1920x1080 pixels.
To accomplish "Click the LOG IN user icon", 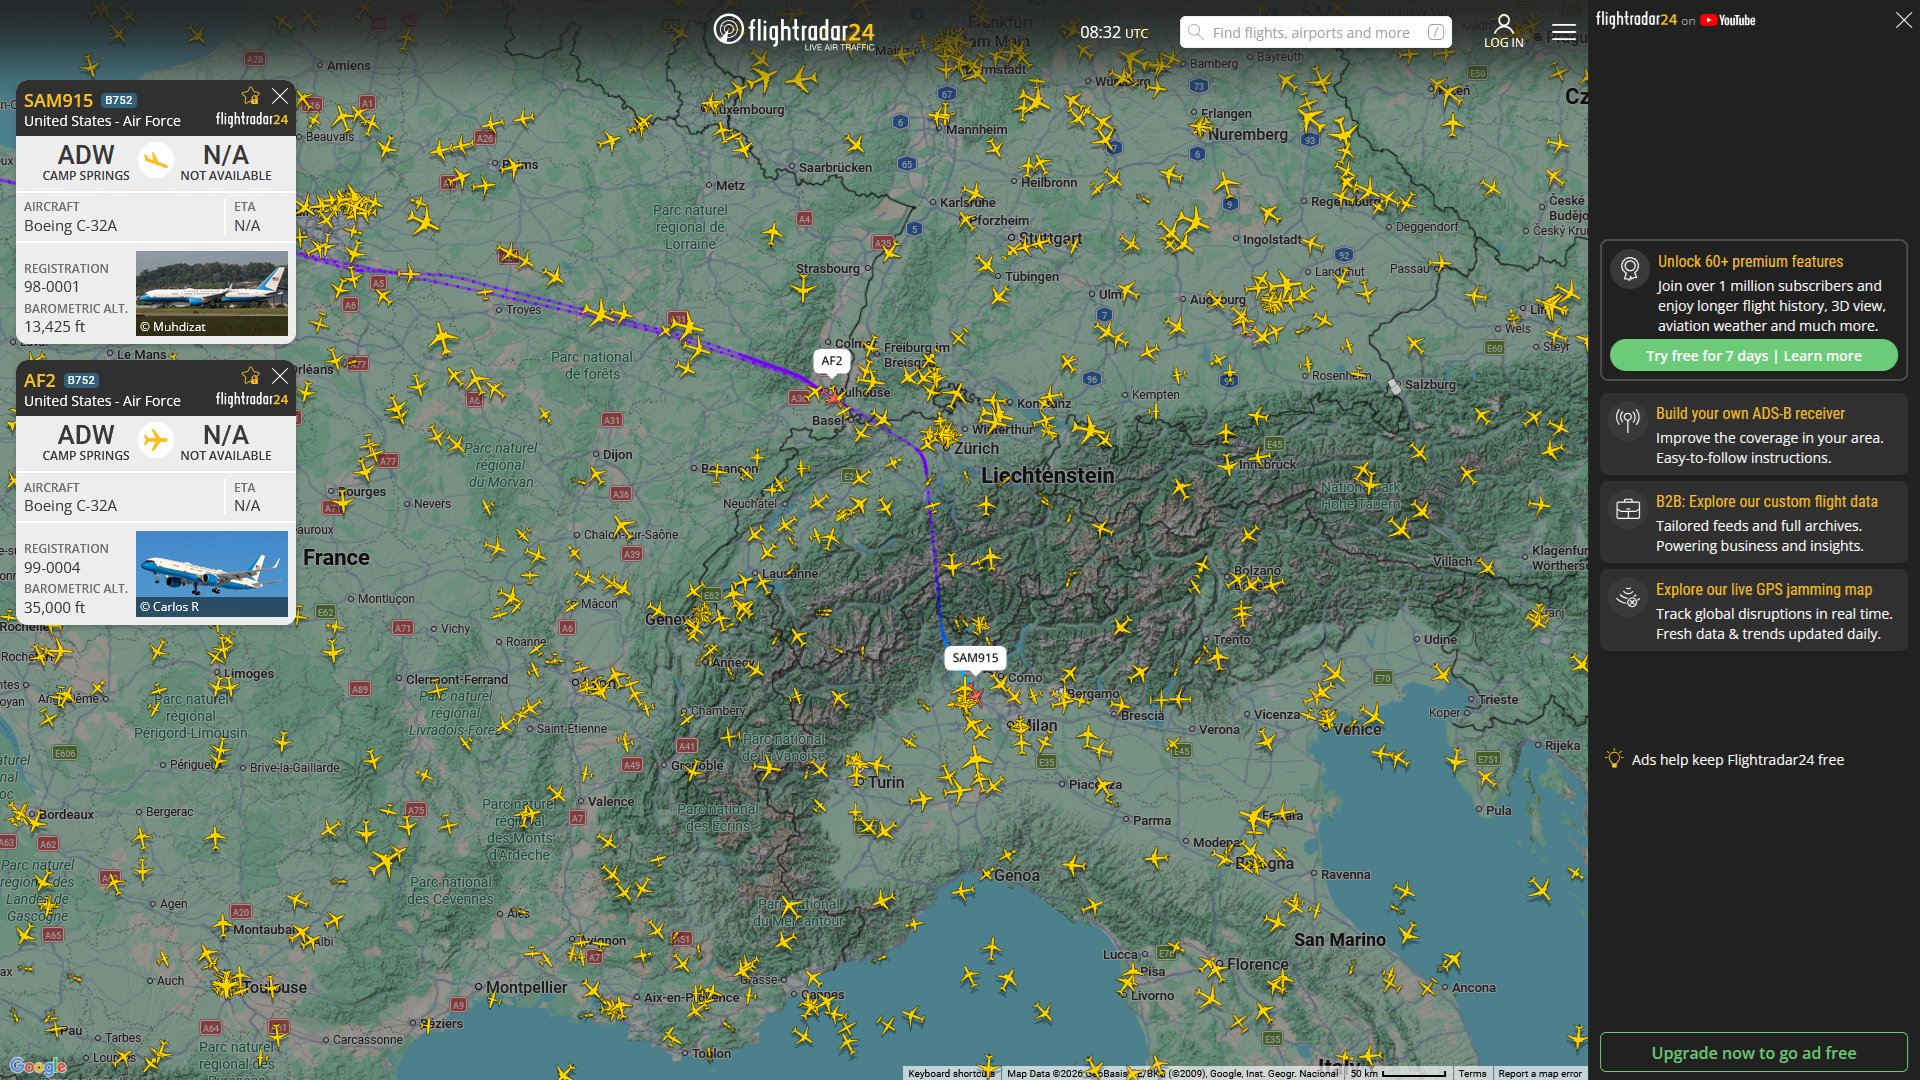I will point(1503,30).
